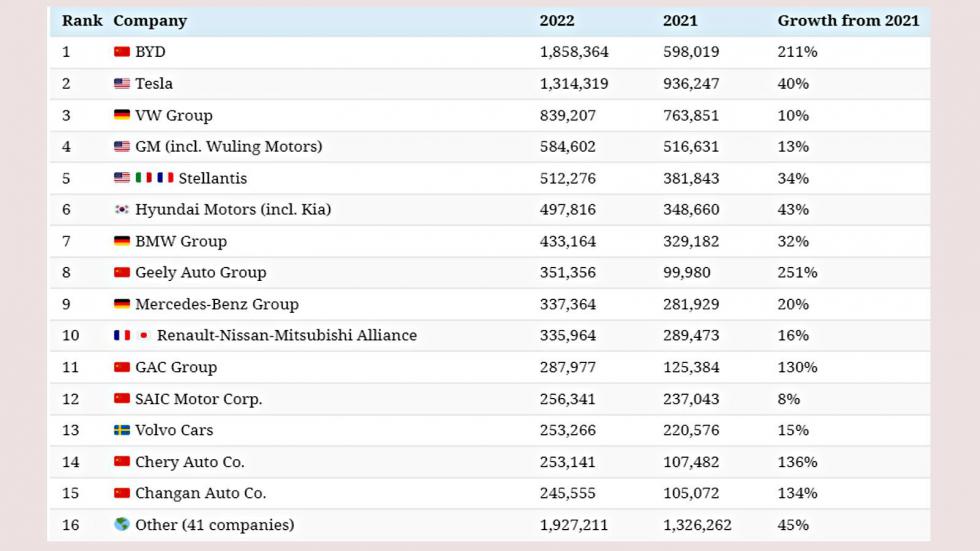Click the 516,631 cell for GM
The width and height of the screenshot is (980, 551).
coord(691,147)
